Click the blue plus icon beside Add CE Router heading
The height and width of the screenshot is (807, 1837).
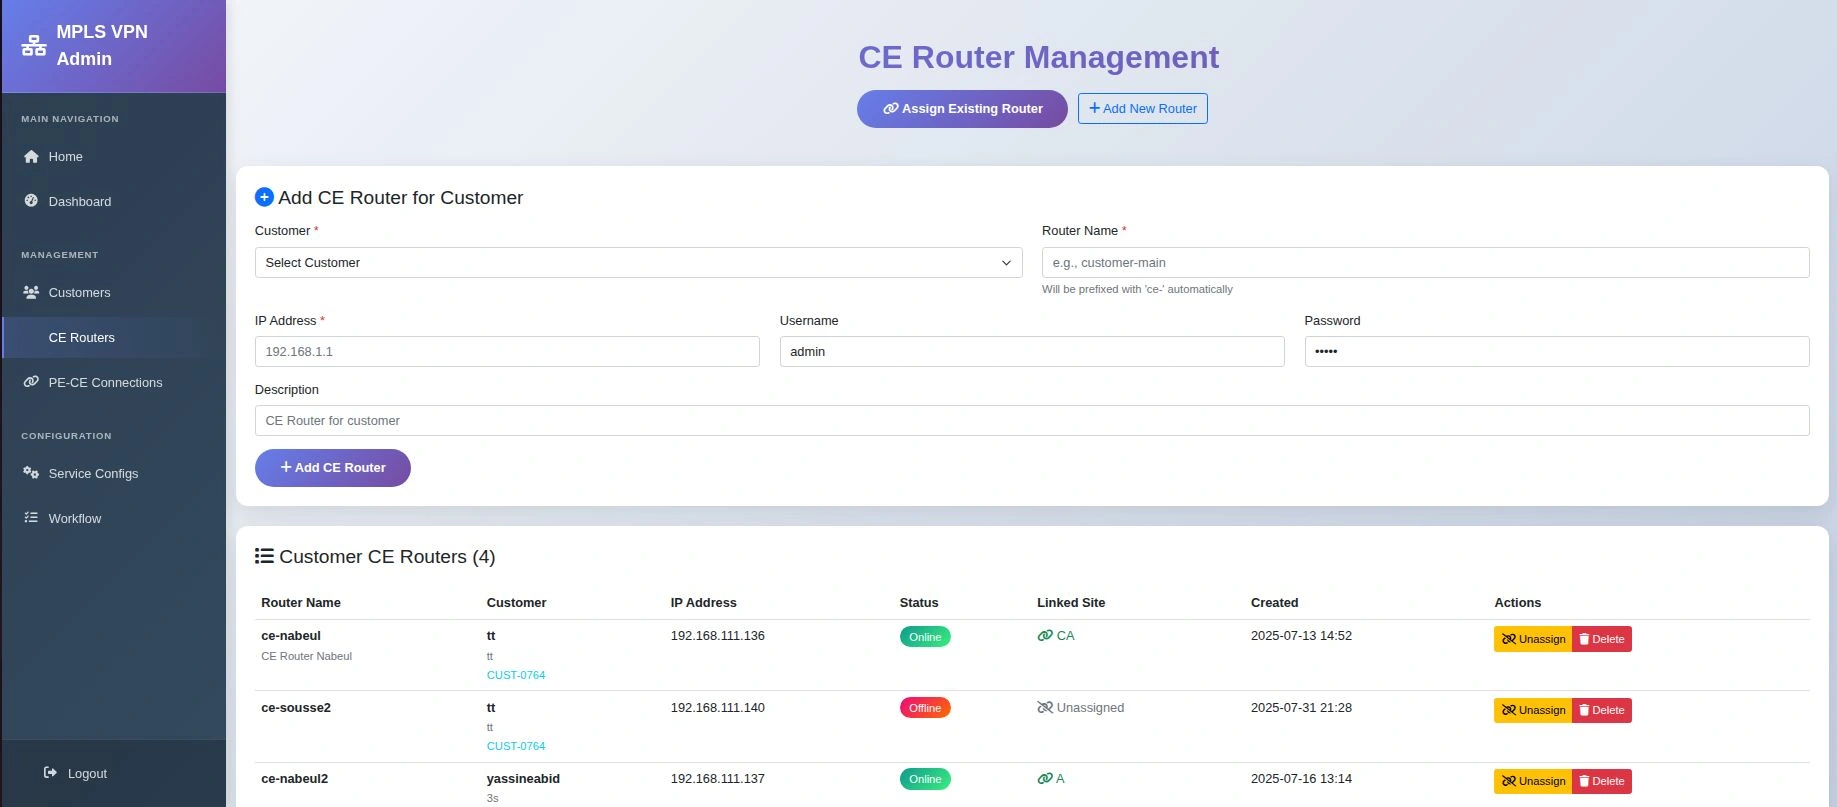264,197
